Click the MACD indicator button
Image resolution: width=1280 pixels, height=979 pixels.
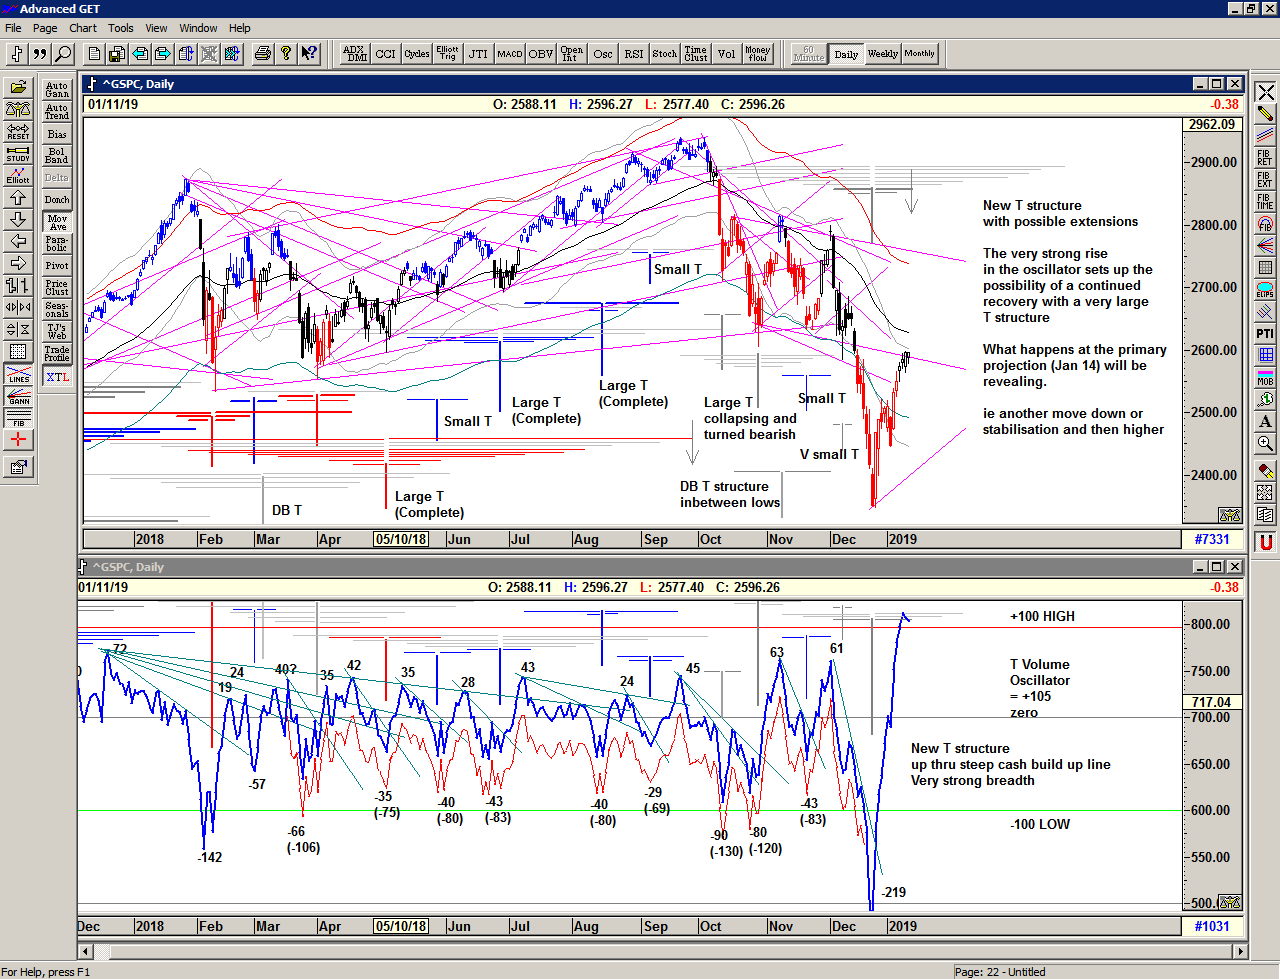[x=509, y=54]
